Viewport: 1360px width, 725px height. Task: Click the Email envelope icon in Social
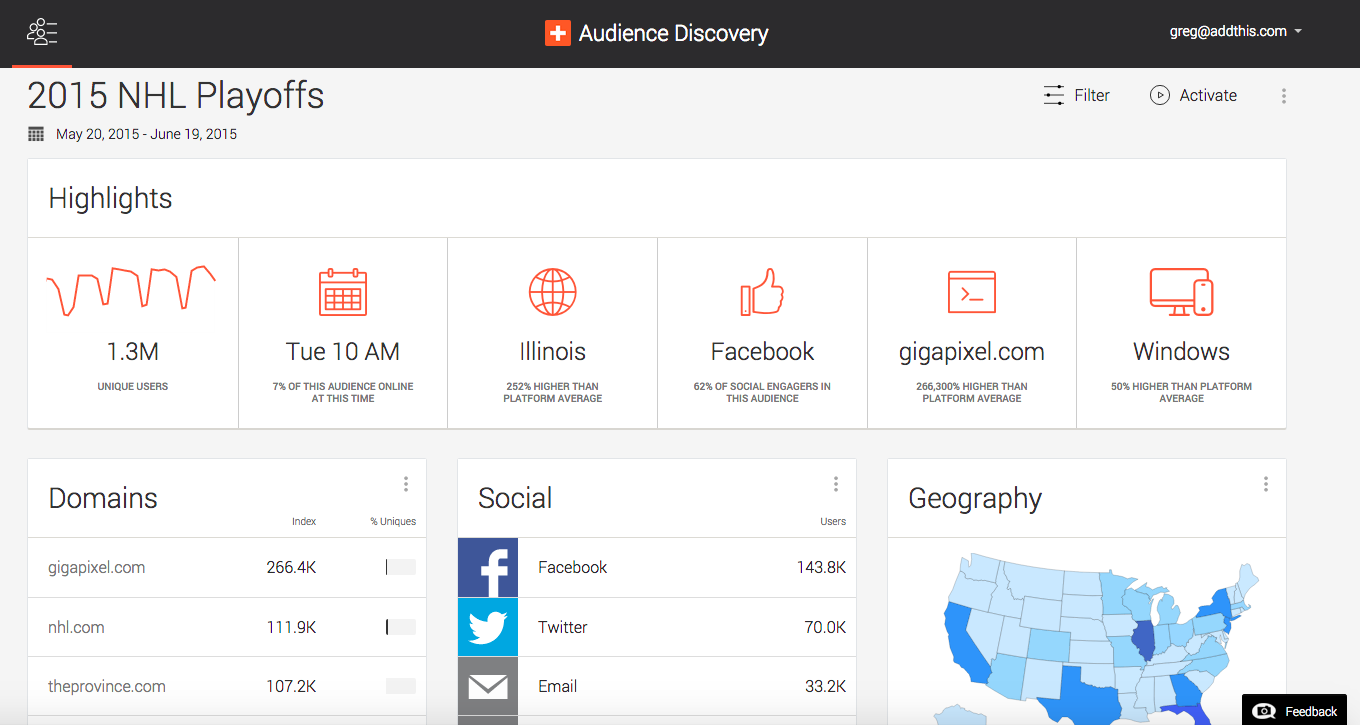[x=488, y=686]
